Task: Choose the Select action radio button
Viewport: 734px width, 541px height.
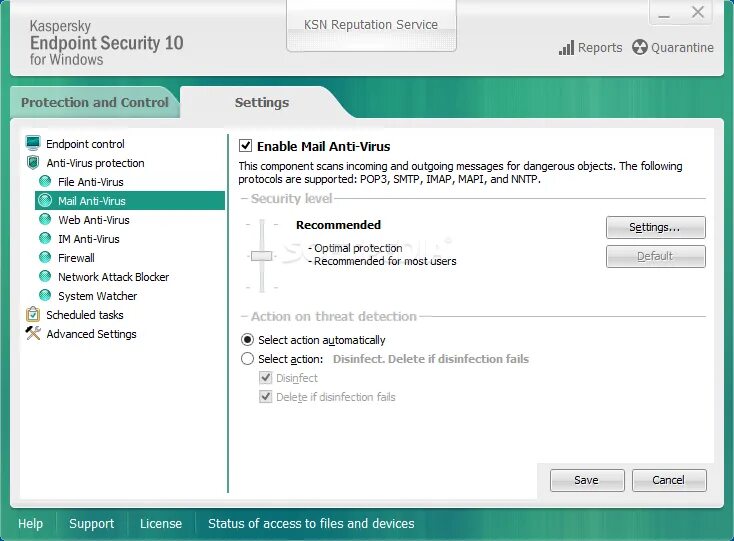Action: 247,358
